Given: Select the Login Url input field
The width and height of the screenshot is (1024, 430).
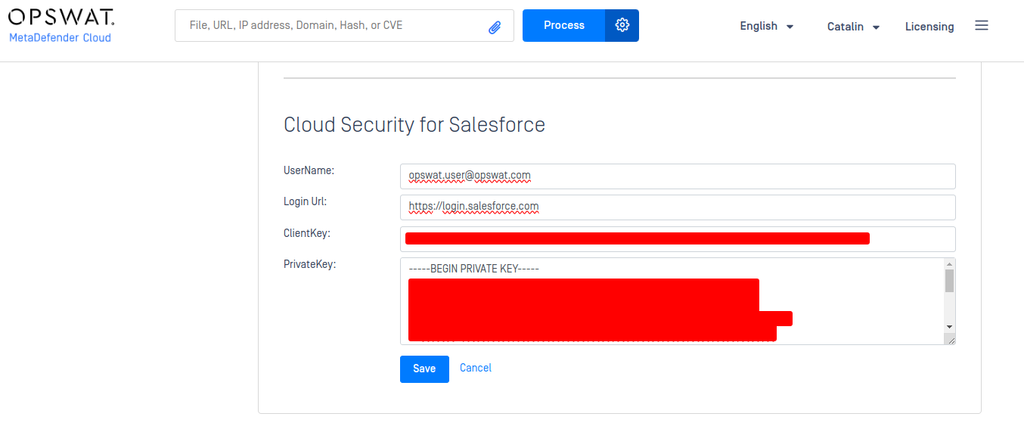Looking at the screenshot, I should coord(677,207).
